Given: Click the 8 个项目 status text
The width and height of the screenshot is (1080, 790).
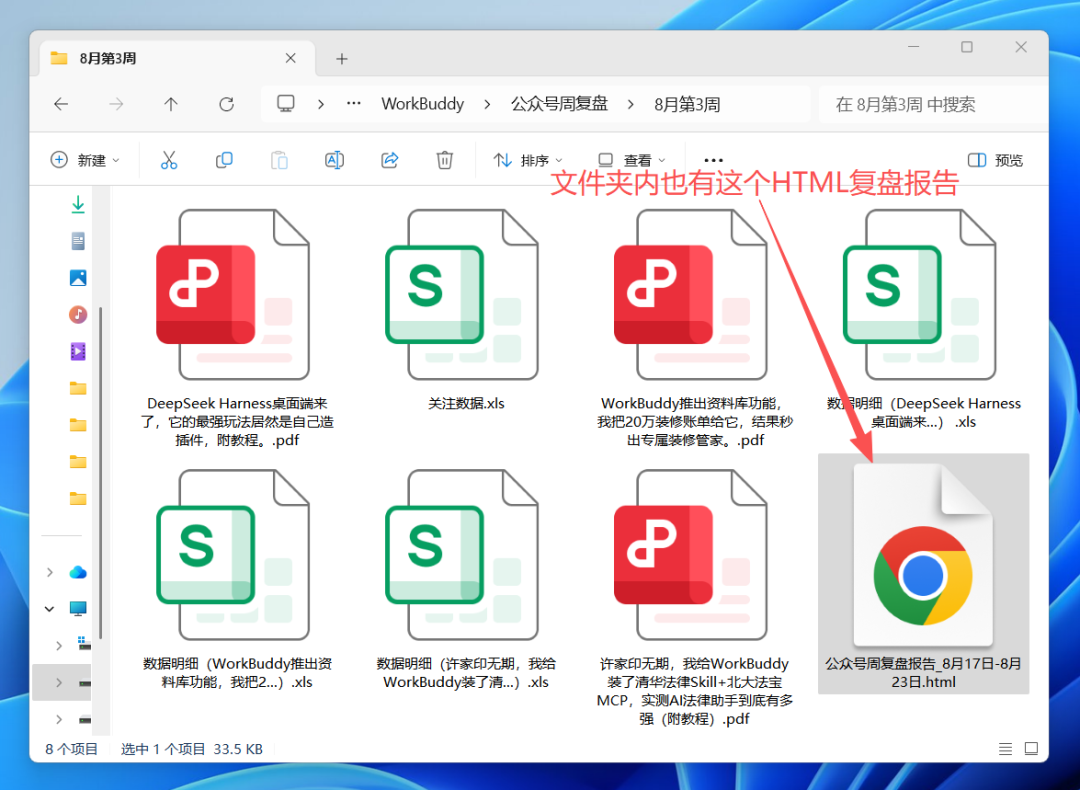Looking at the screenshot, I should tap(72, 749).
